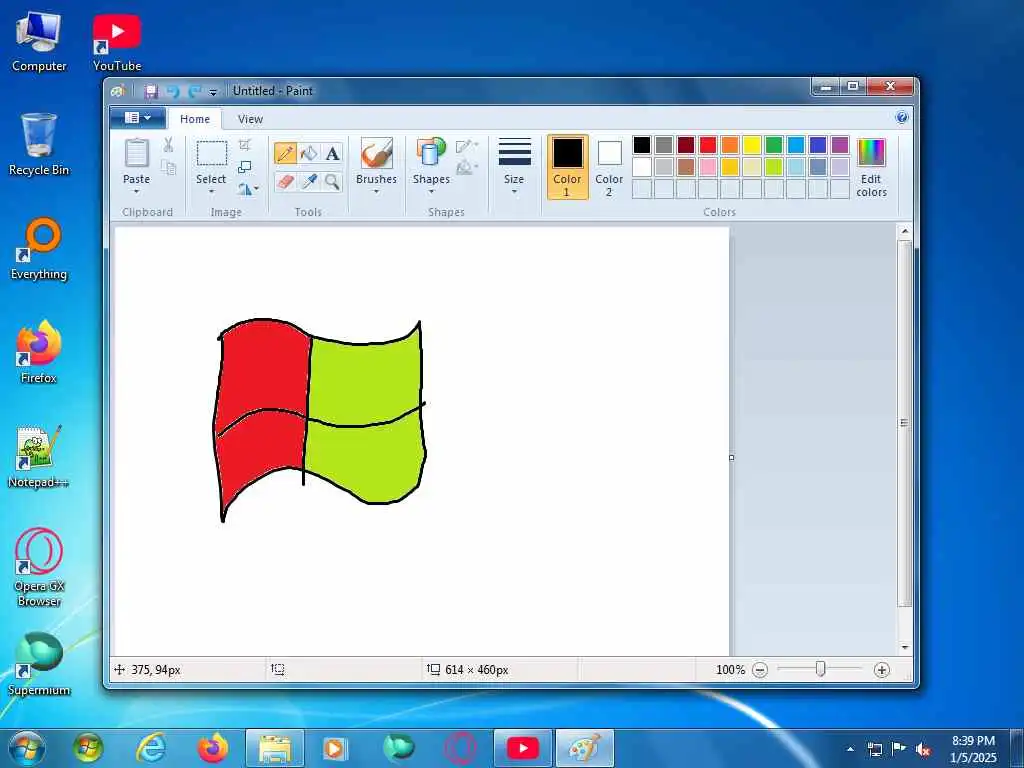
Task: Open Notepad++ desktop shortcut
Action: pos(39,456)
